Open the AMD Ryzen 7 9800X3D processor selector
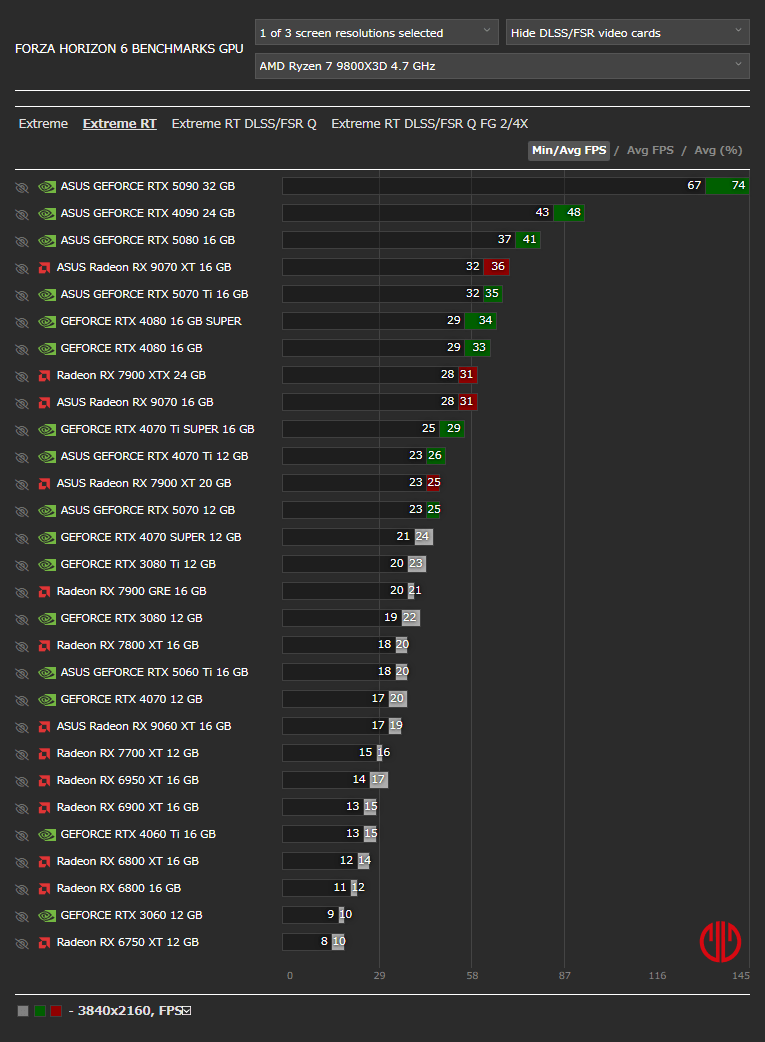The image size is (765, 1042). click(x=502, y=66)
